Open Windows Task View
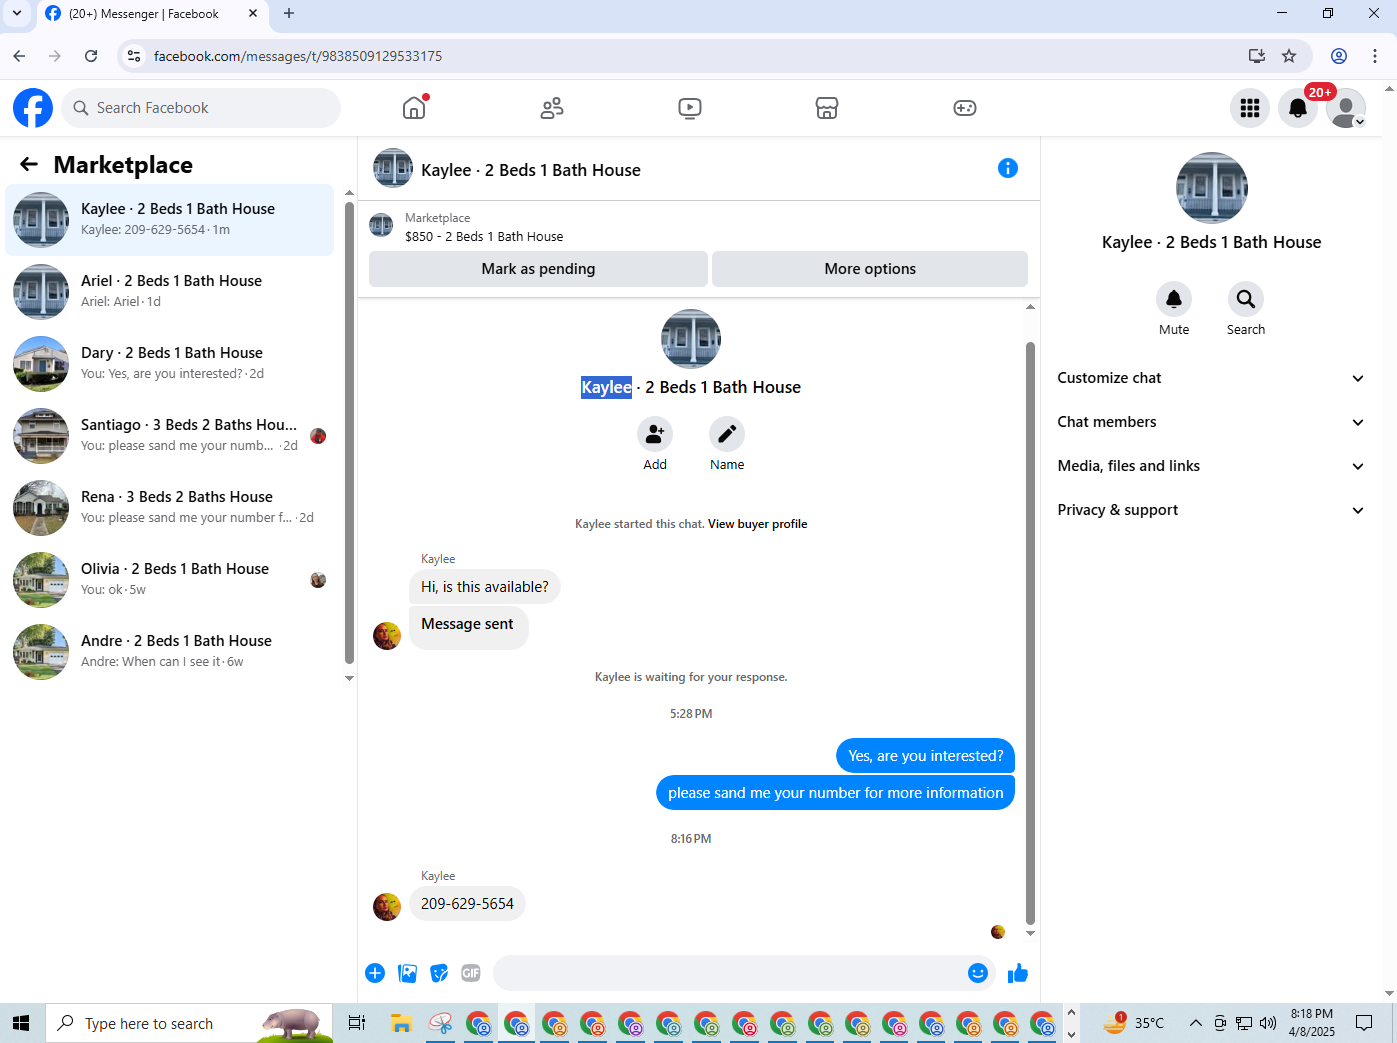 (x=356, y=1023)
